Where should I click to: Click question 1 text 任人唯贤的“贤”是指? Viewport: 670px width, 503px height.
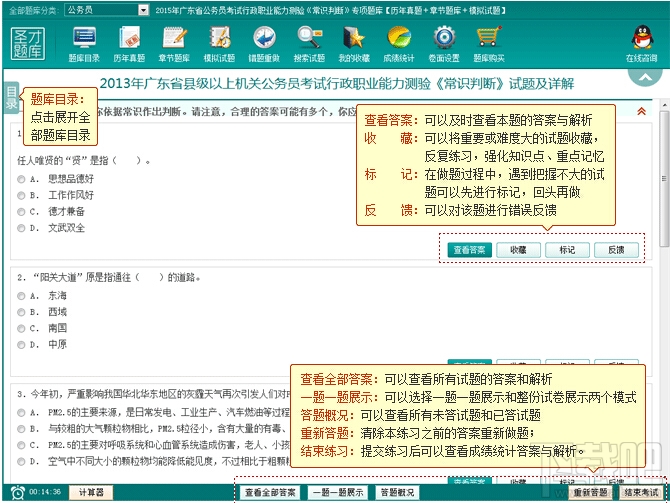coord(83,161)
